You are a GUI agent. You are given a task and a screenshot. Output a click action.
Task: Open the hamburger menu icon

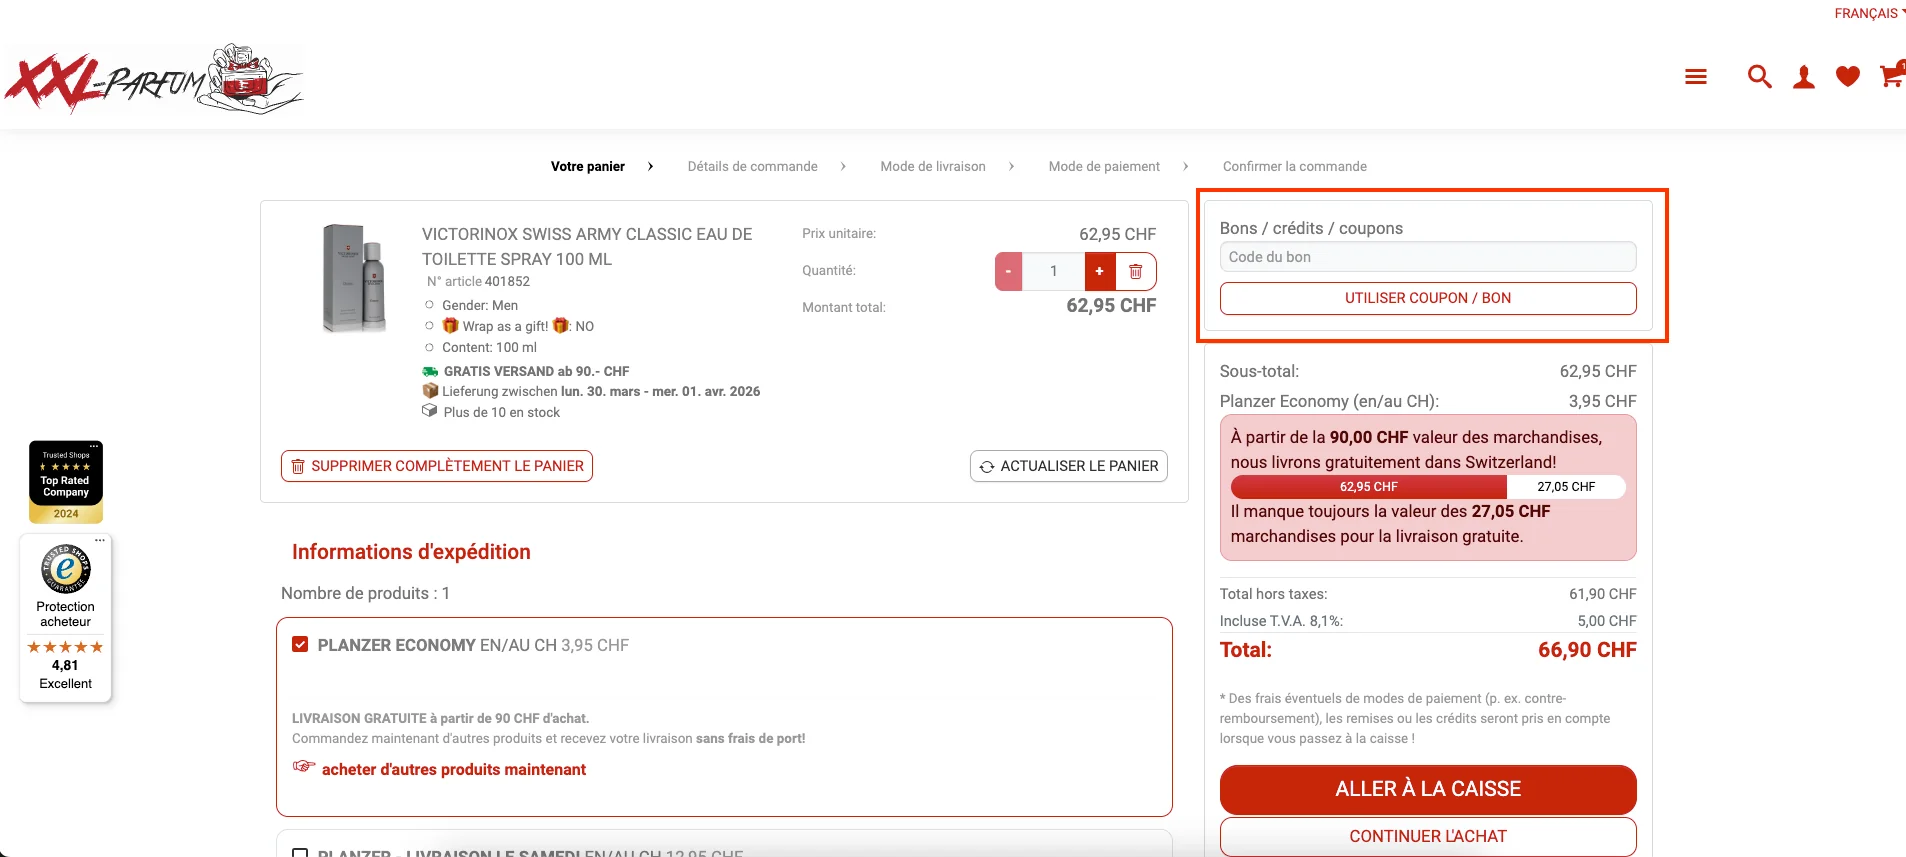(x=1695, y=77)
